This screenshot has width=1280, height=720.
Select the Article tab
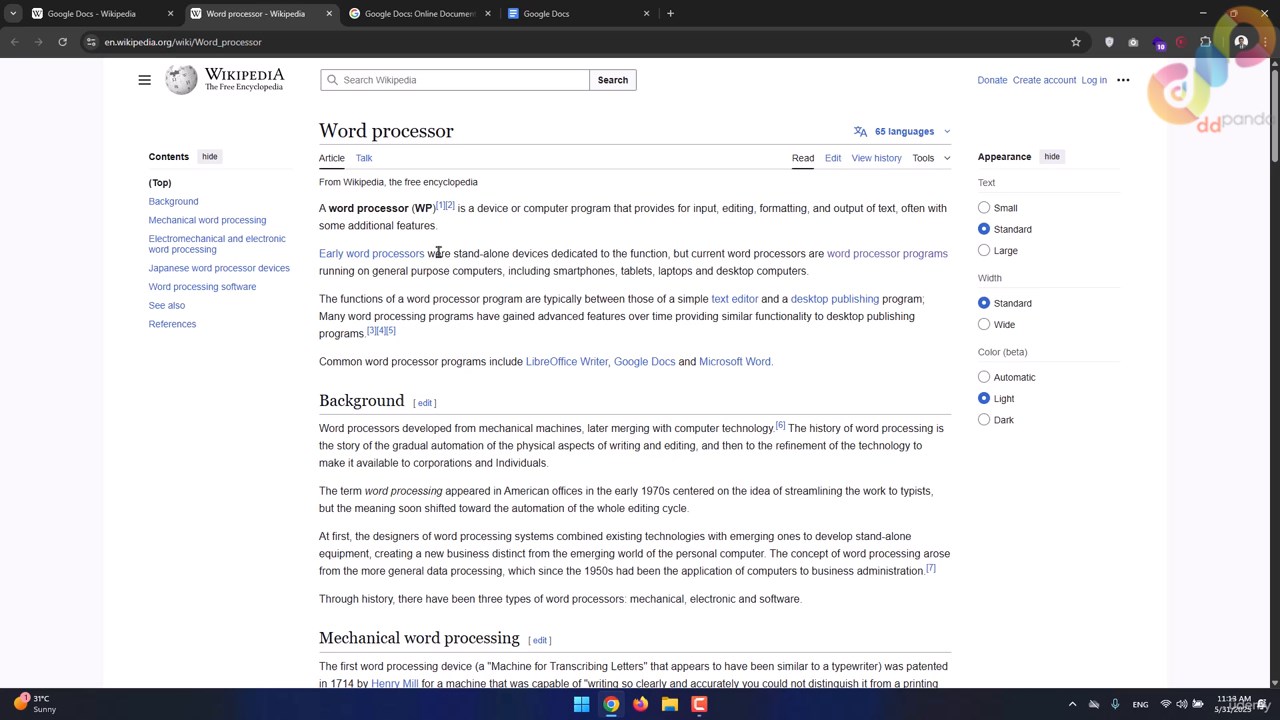pyautogui.click(x=332, y=158)
